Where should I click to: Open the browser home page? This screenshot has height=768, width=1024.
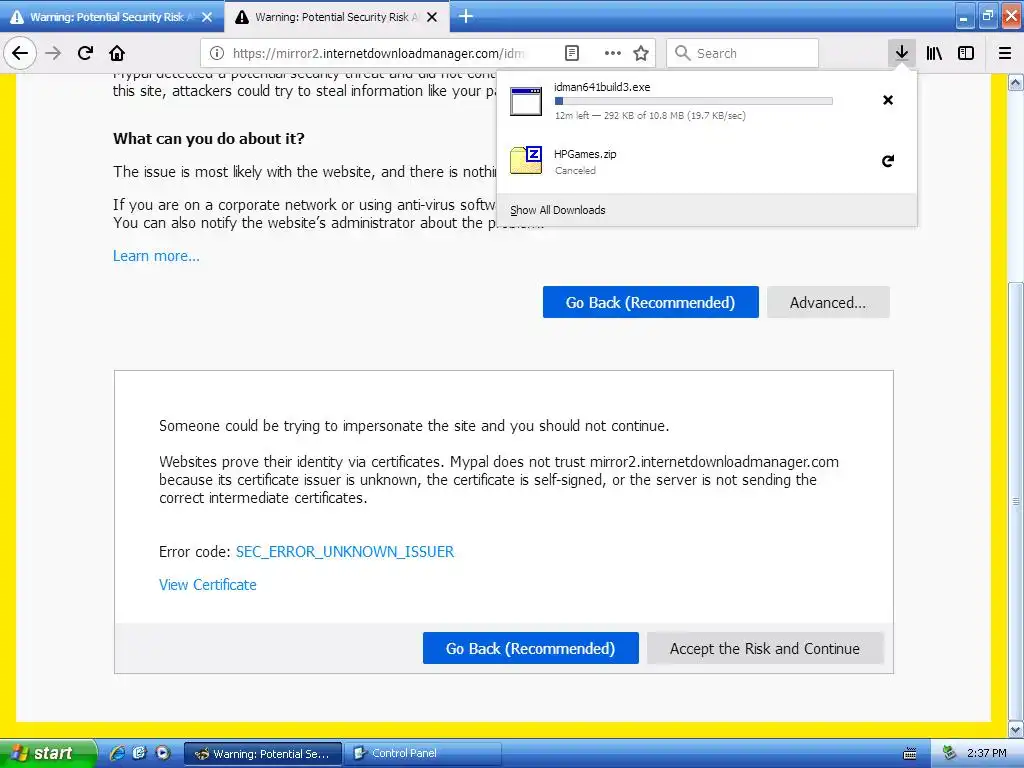117,53
